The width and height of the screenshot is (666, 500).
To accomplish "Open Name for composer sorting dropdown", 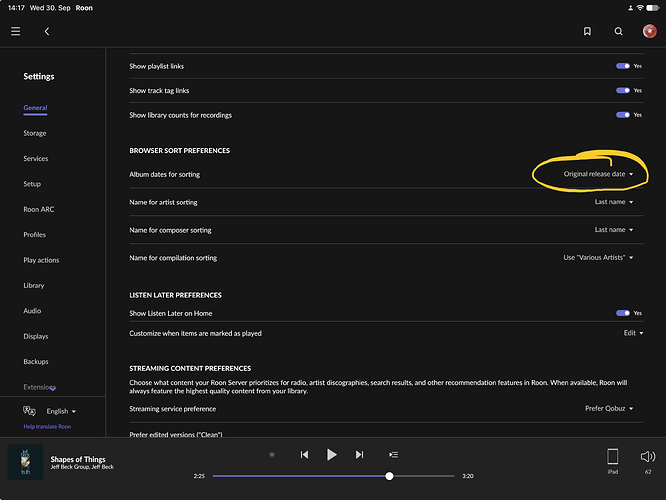I will point(614,229).
